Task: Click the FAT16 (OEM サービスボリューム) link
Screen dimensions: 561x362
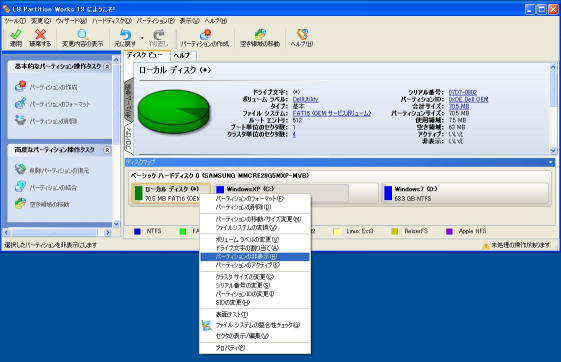Action: pyautogui.click(x=332, y=113)
